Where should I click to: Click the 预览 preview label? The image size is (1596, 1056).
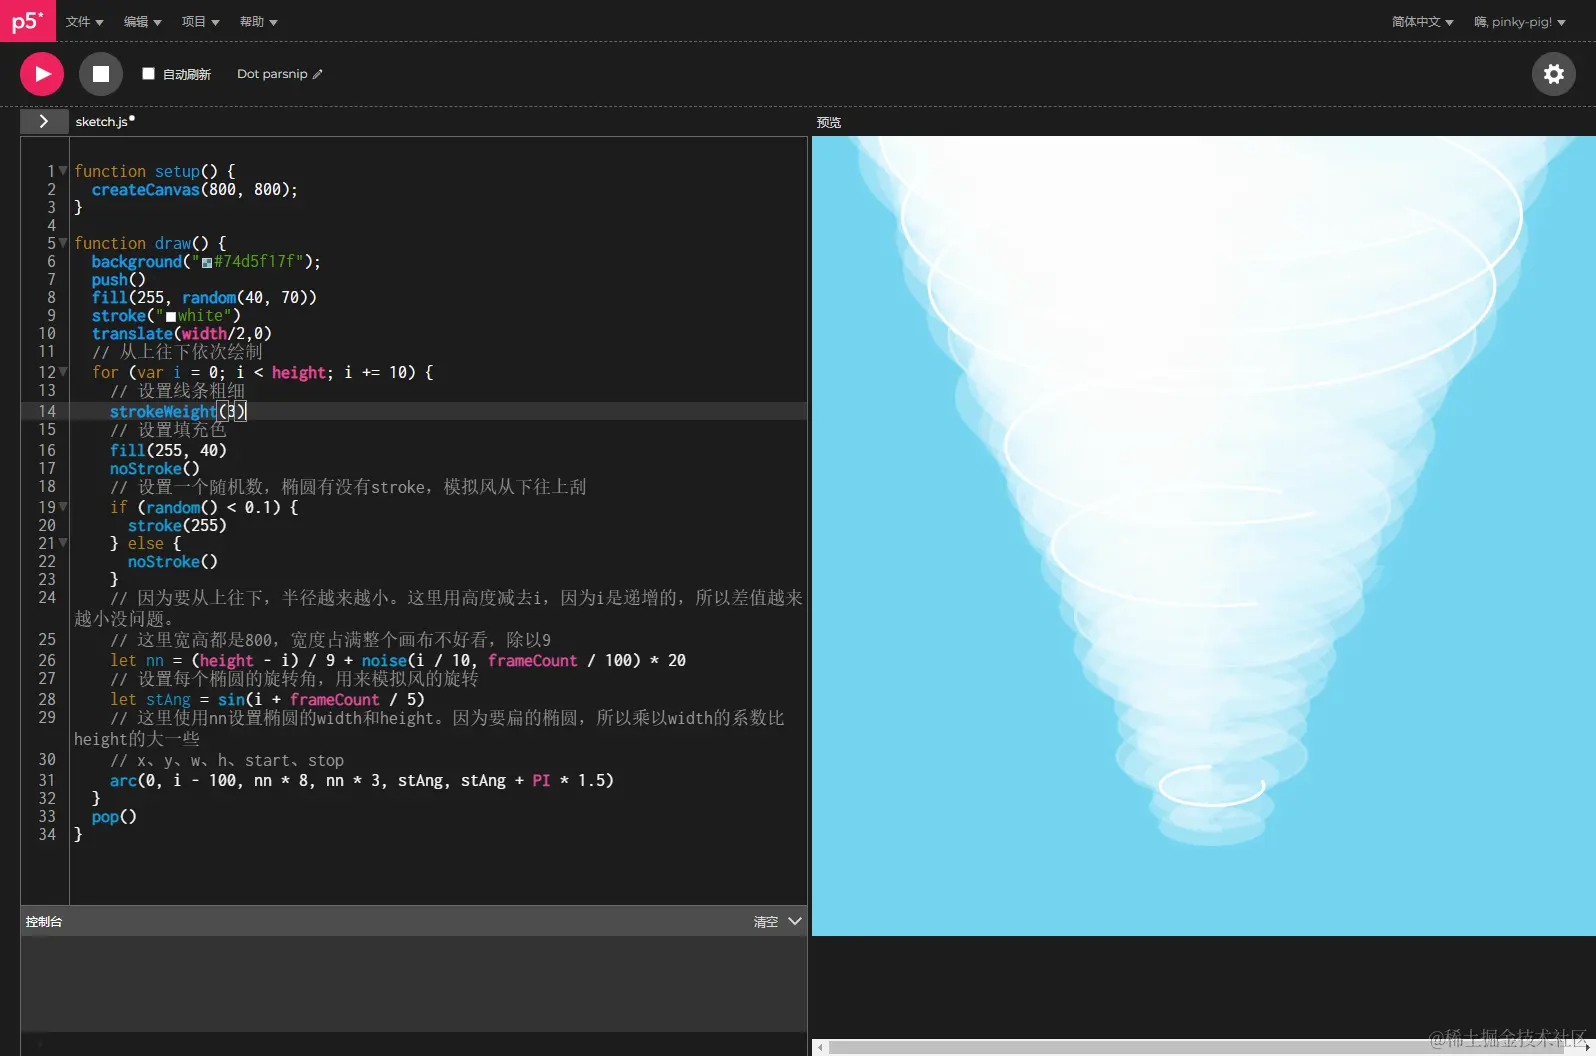tap(829, 122)
